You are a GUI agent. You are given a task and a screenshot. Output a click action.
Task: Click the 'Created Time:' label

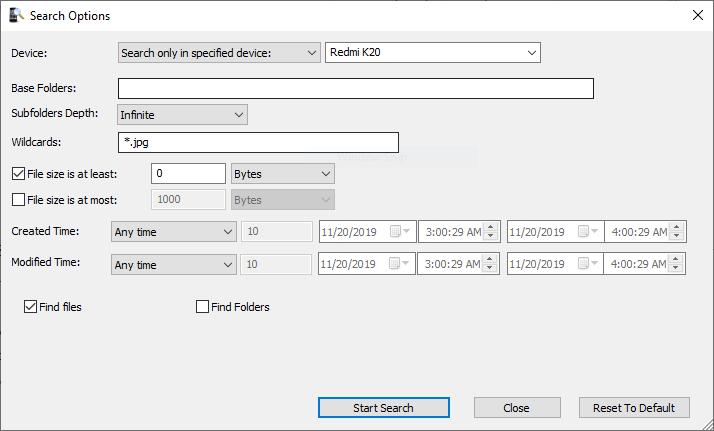click(x=45, y=231)
